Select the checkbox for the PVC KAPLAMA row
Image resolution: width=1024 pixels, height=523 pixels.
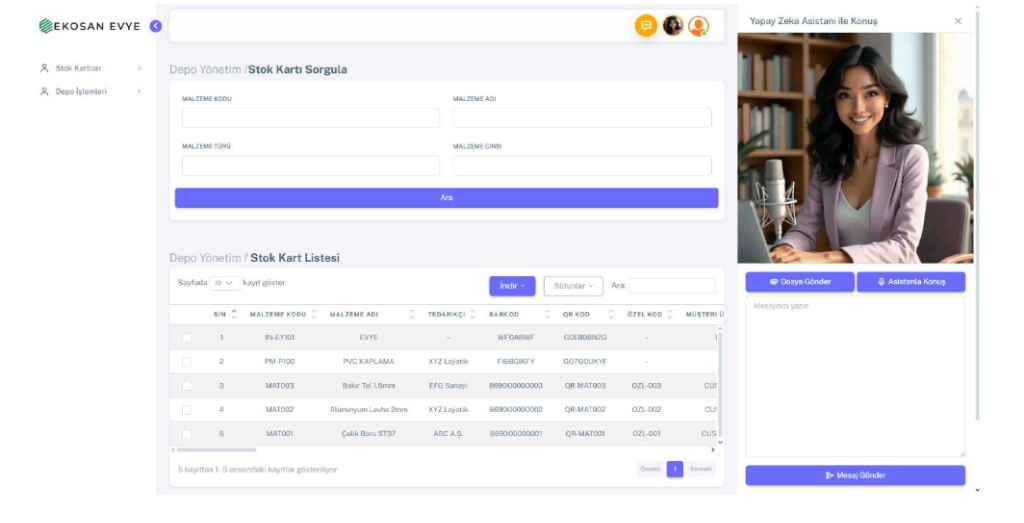pyautogui.click(x=187, y=361)
